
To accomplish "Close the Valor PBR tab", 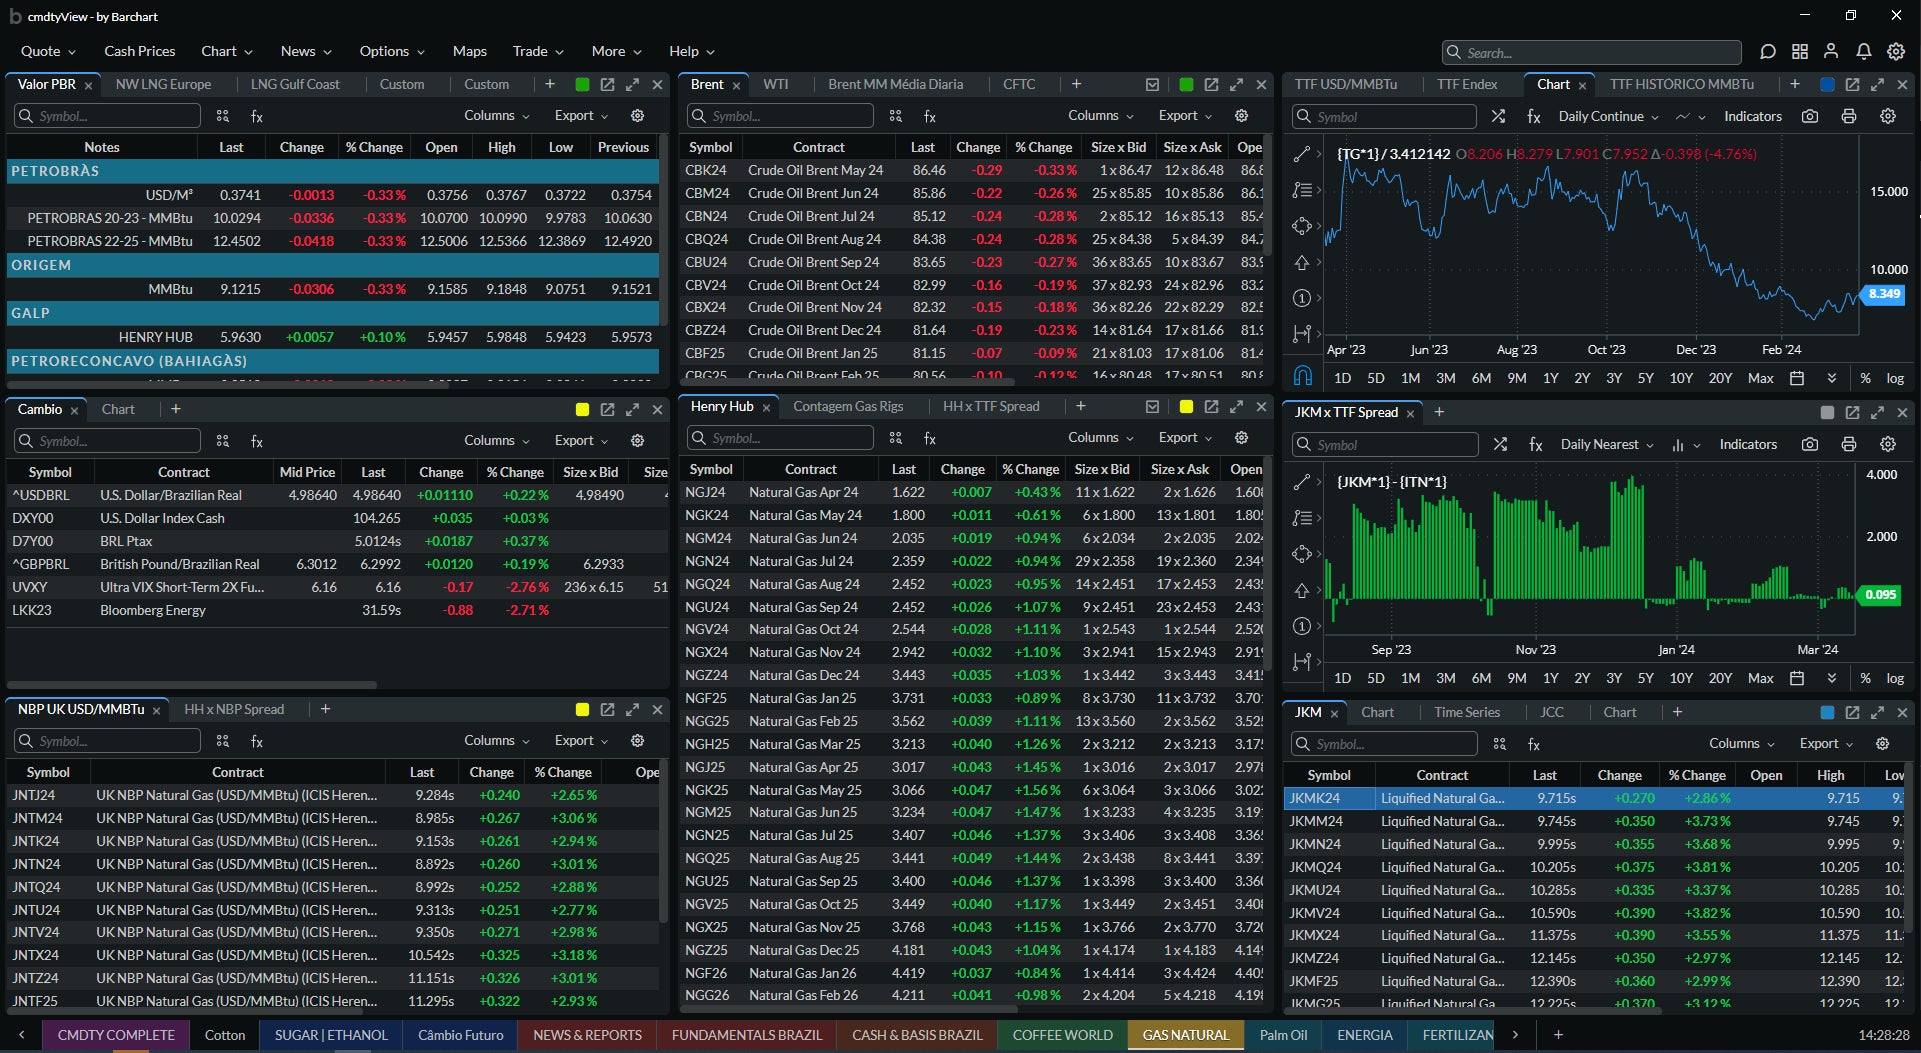I will (88, 86).
